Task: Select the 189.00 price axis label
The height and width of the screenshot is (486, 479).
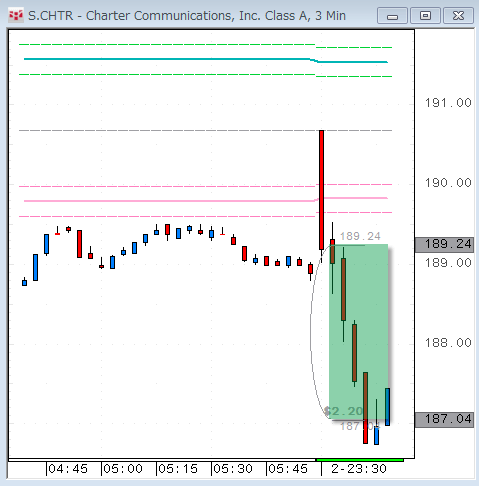Action: coord(448,263)
